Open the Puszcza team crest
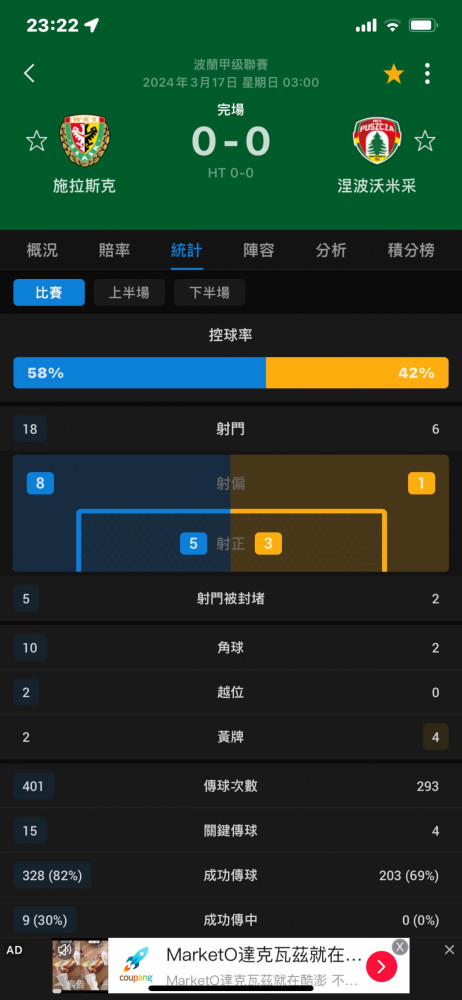Viewport: 462px width, 1000px height. pyautogui.click(x=376, y=140)
